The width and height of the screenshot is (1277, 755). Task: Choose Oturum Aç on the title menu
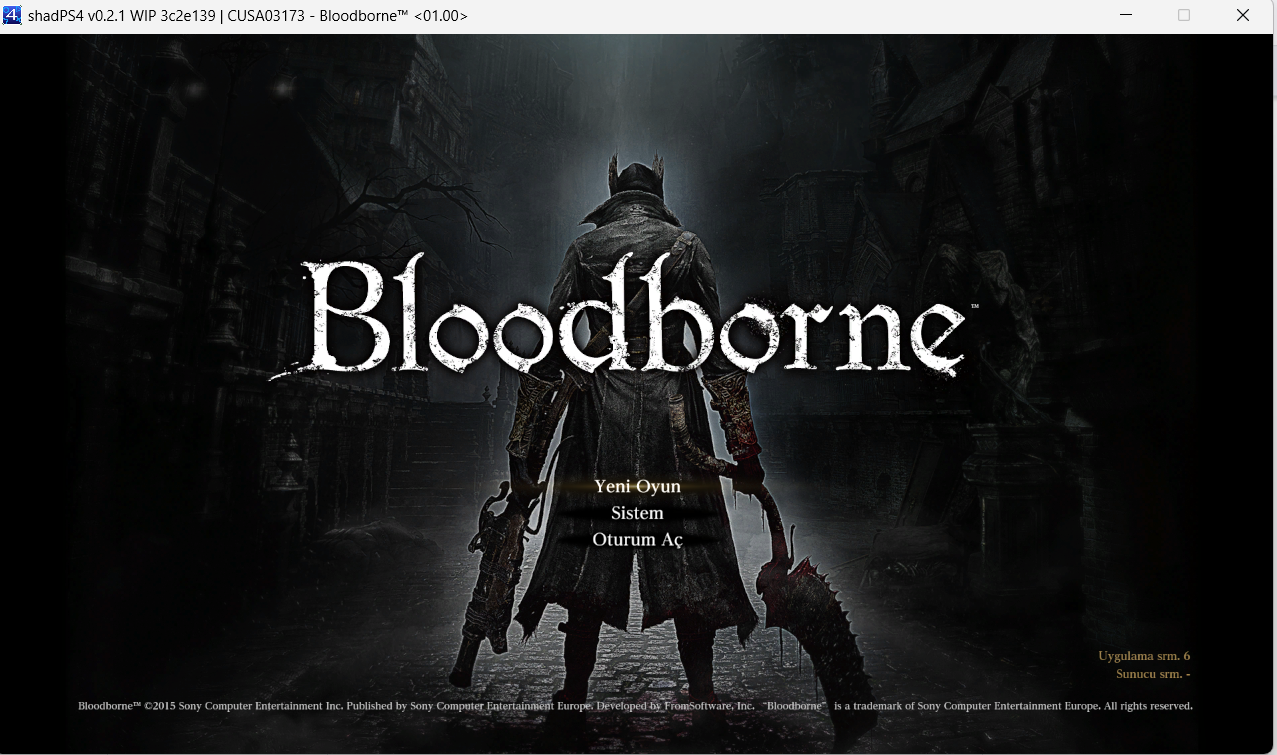(637, 540)
